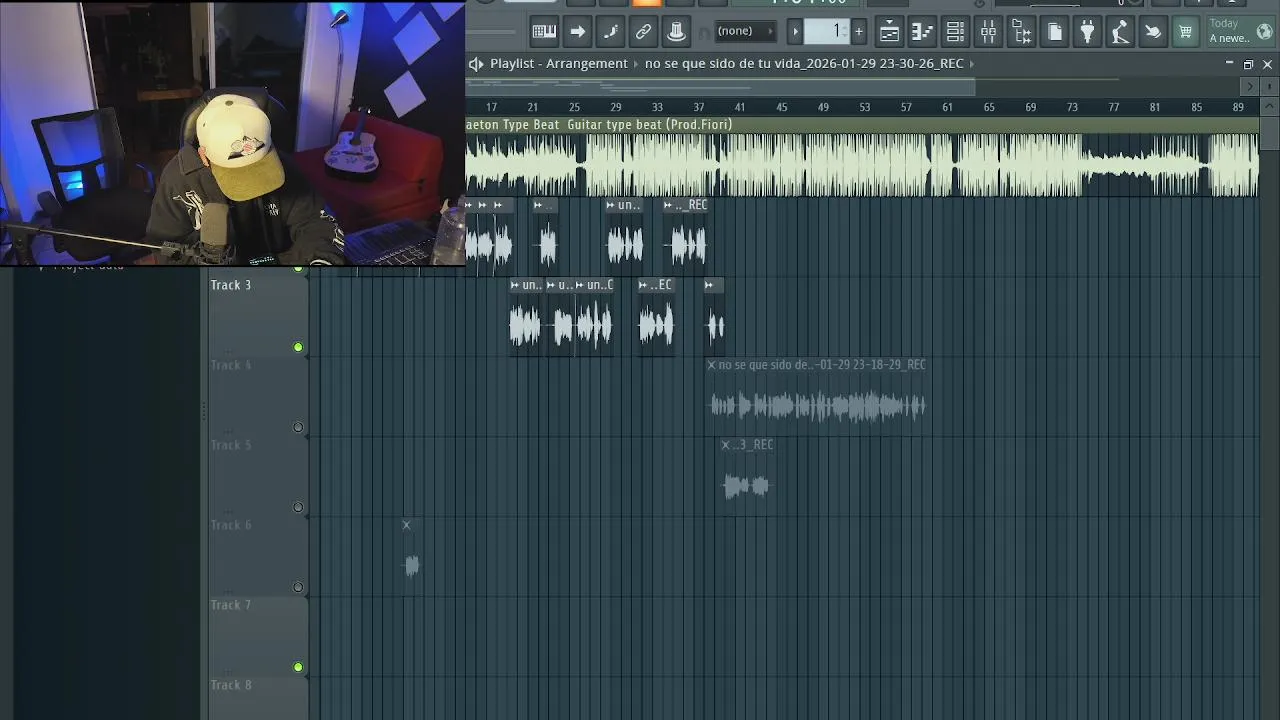The height and width of the screenshot is (720, 1280).
Task: Click the plug icon in toolbar
Action: [1087, 32]
